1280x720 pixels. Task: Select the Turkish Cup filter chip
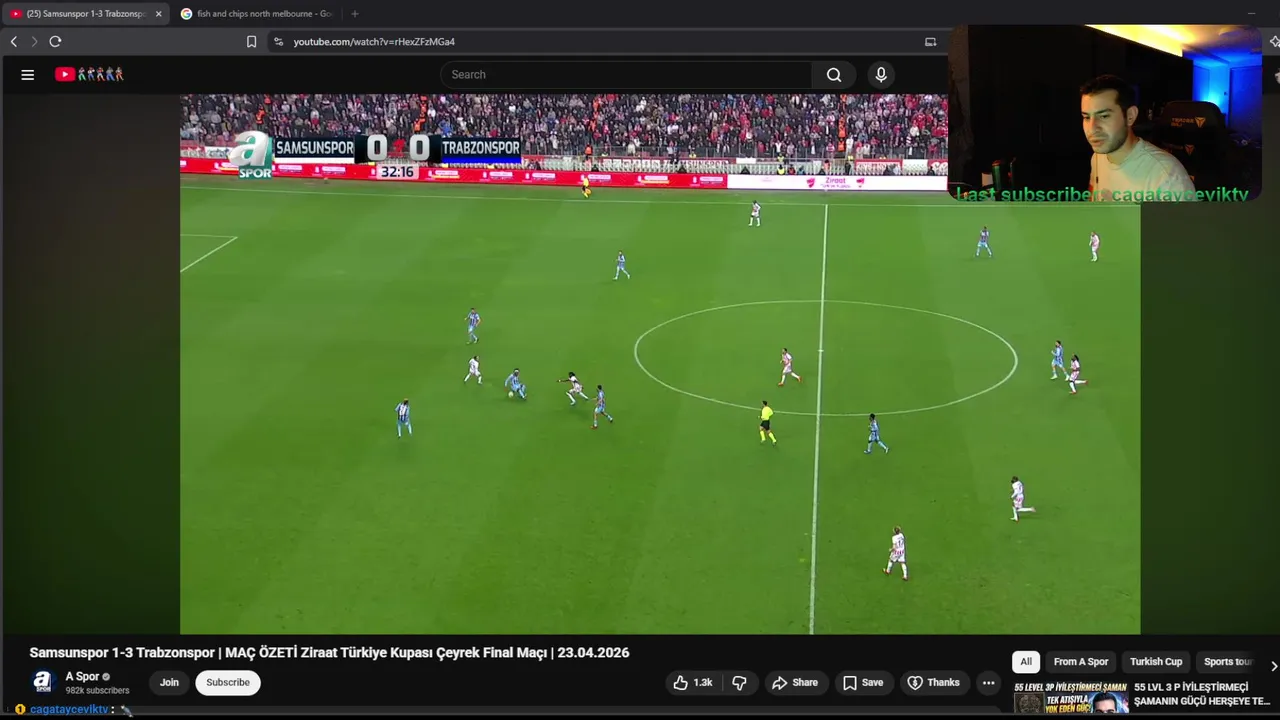(1156, 661)
